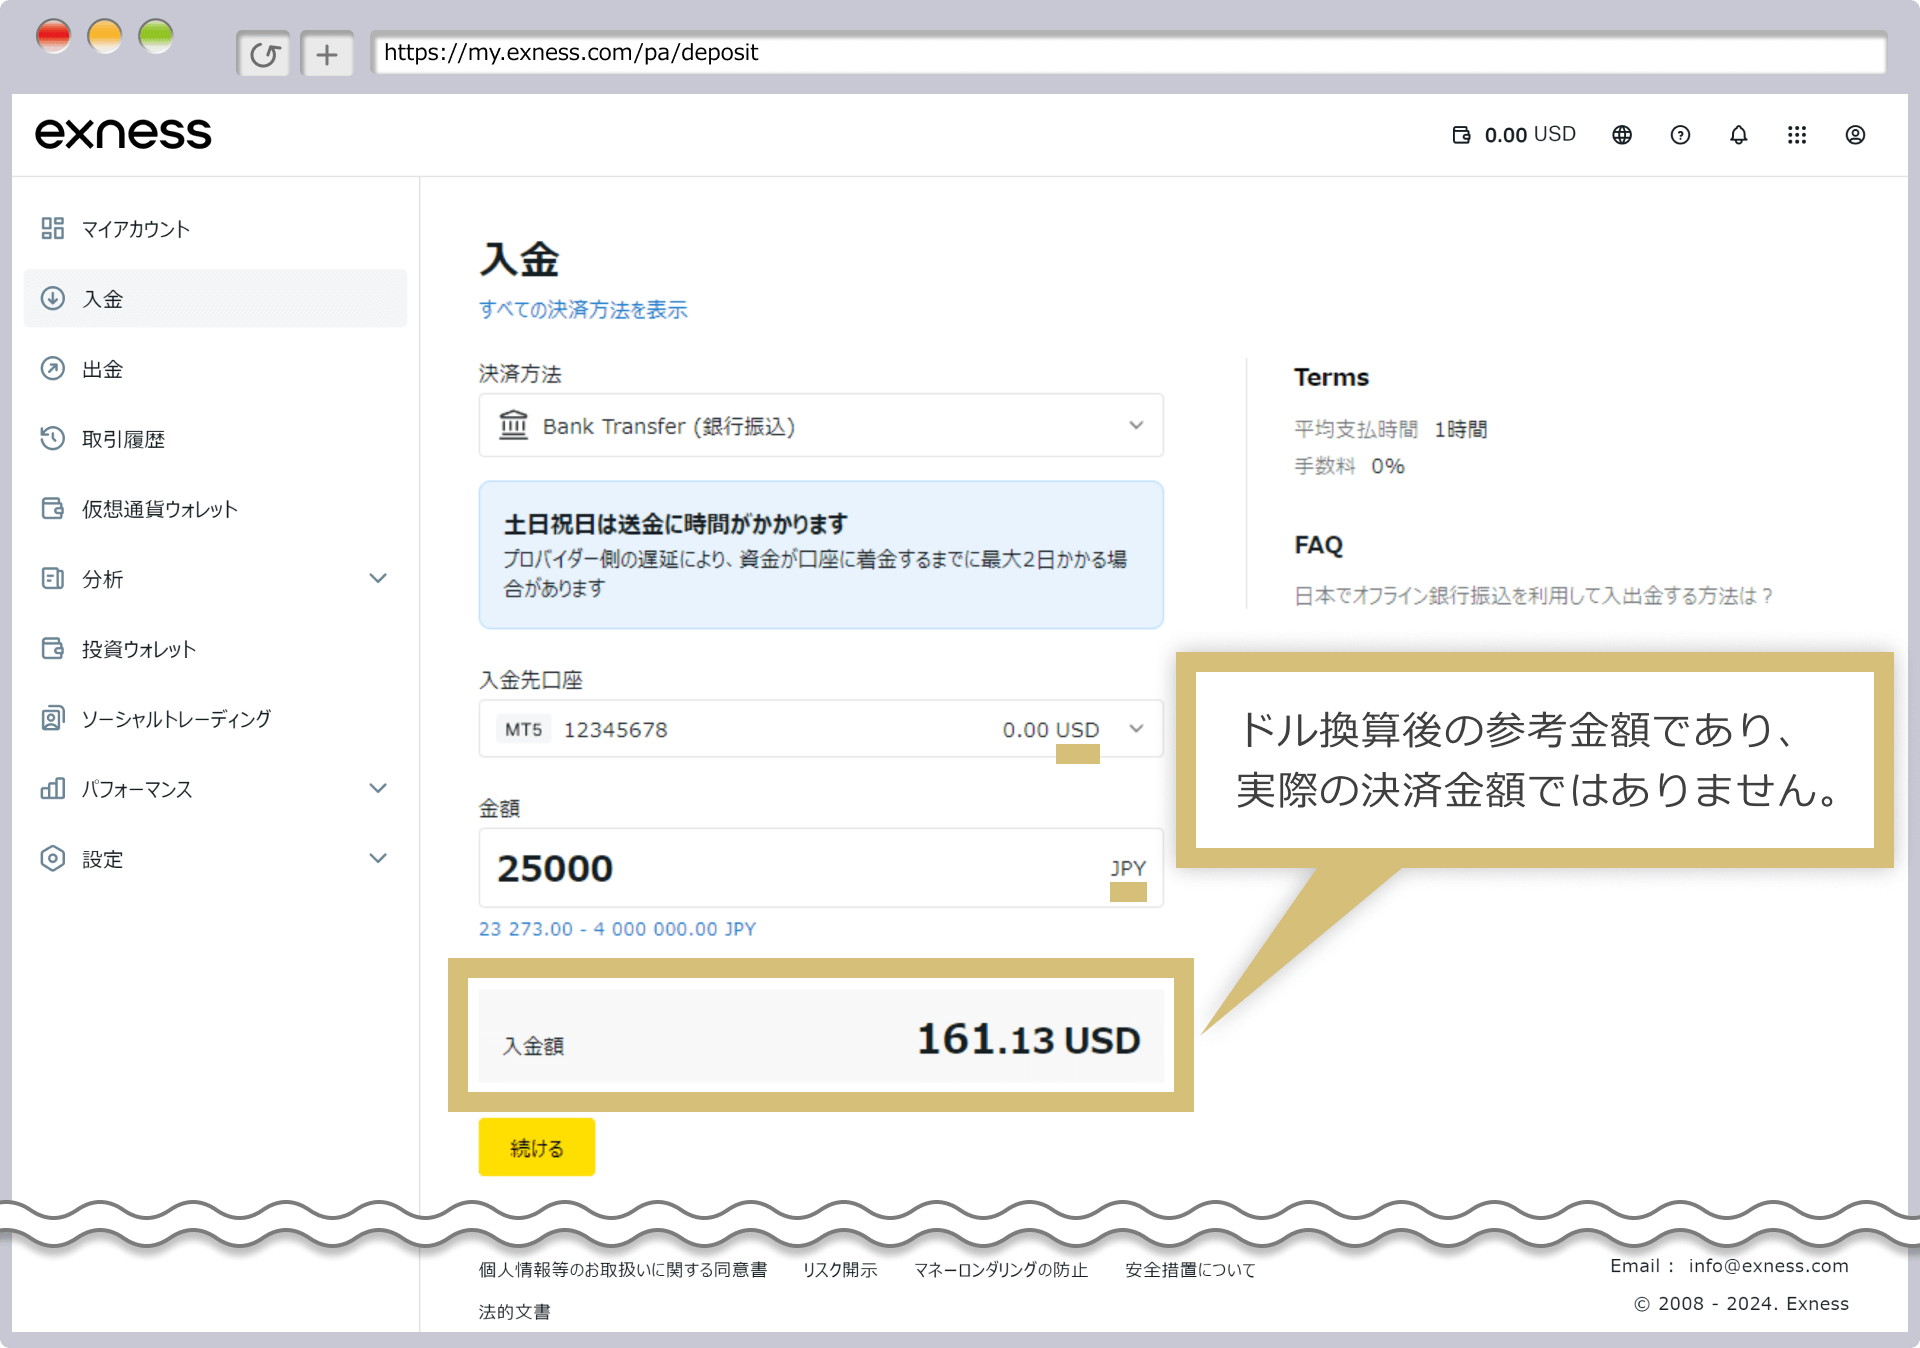Open the wallet balance icon in header
This screenshot has height=1348, width=1920.
1461,135
